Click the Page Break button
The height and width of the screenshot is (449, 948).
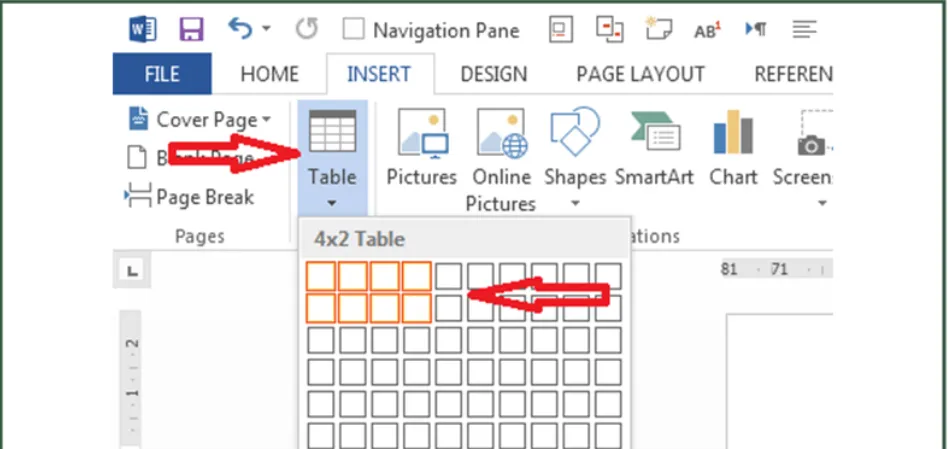[190, 197]
